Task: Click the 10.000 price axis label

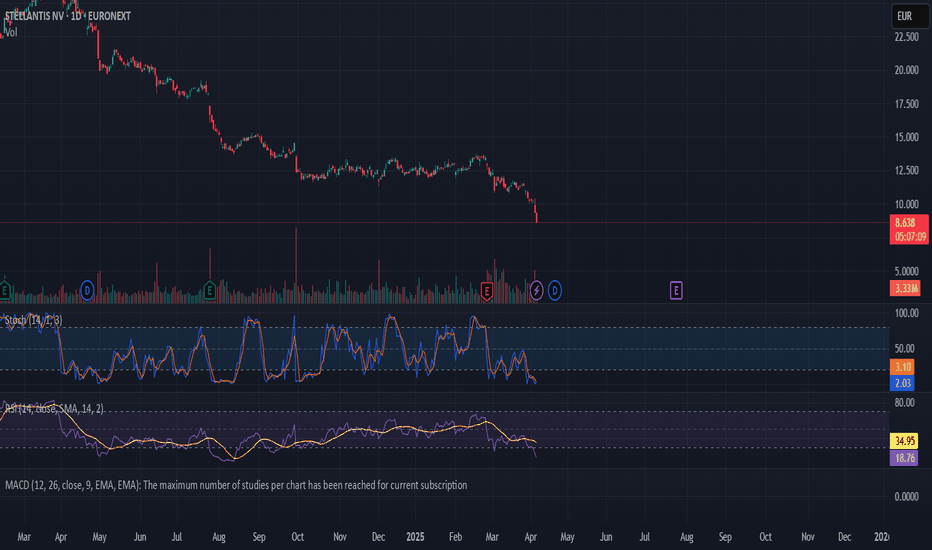Action: (x=906, y=204)
